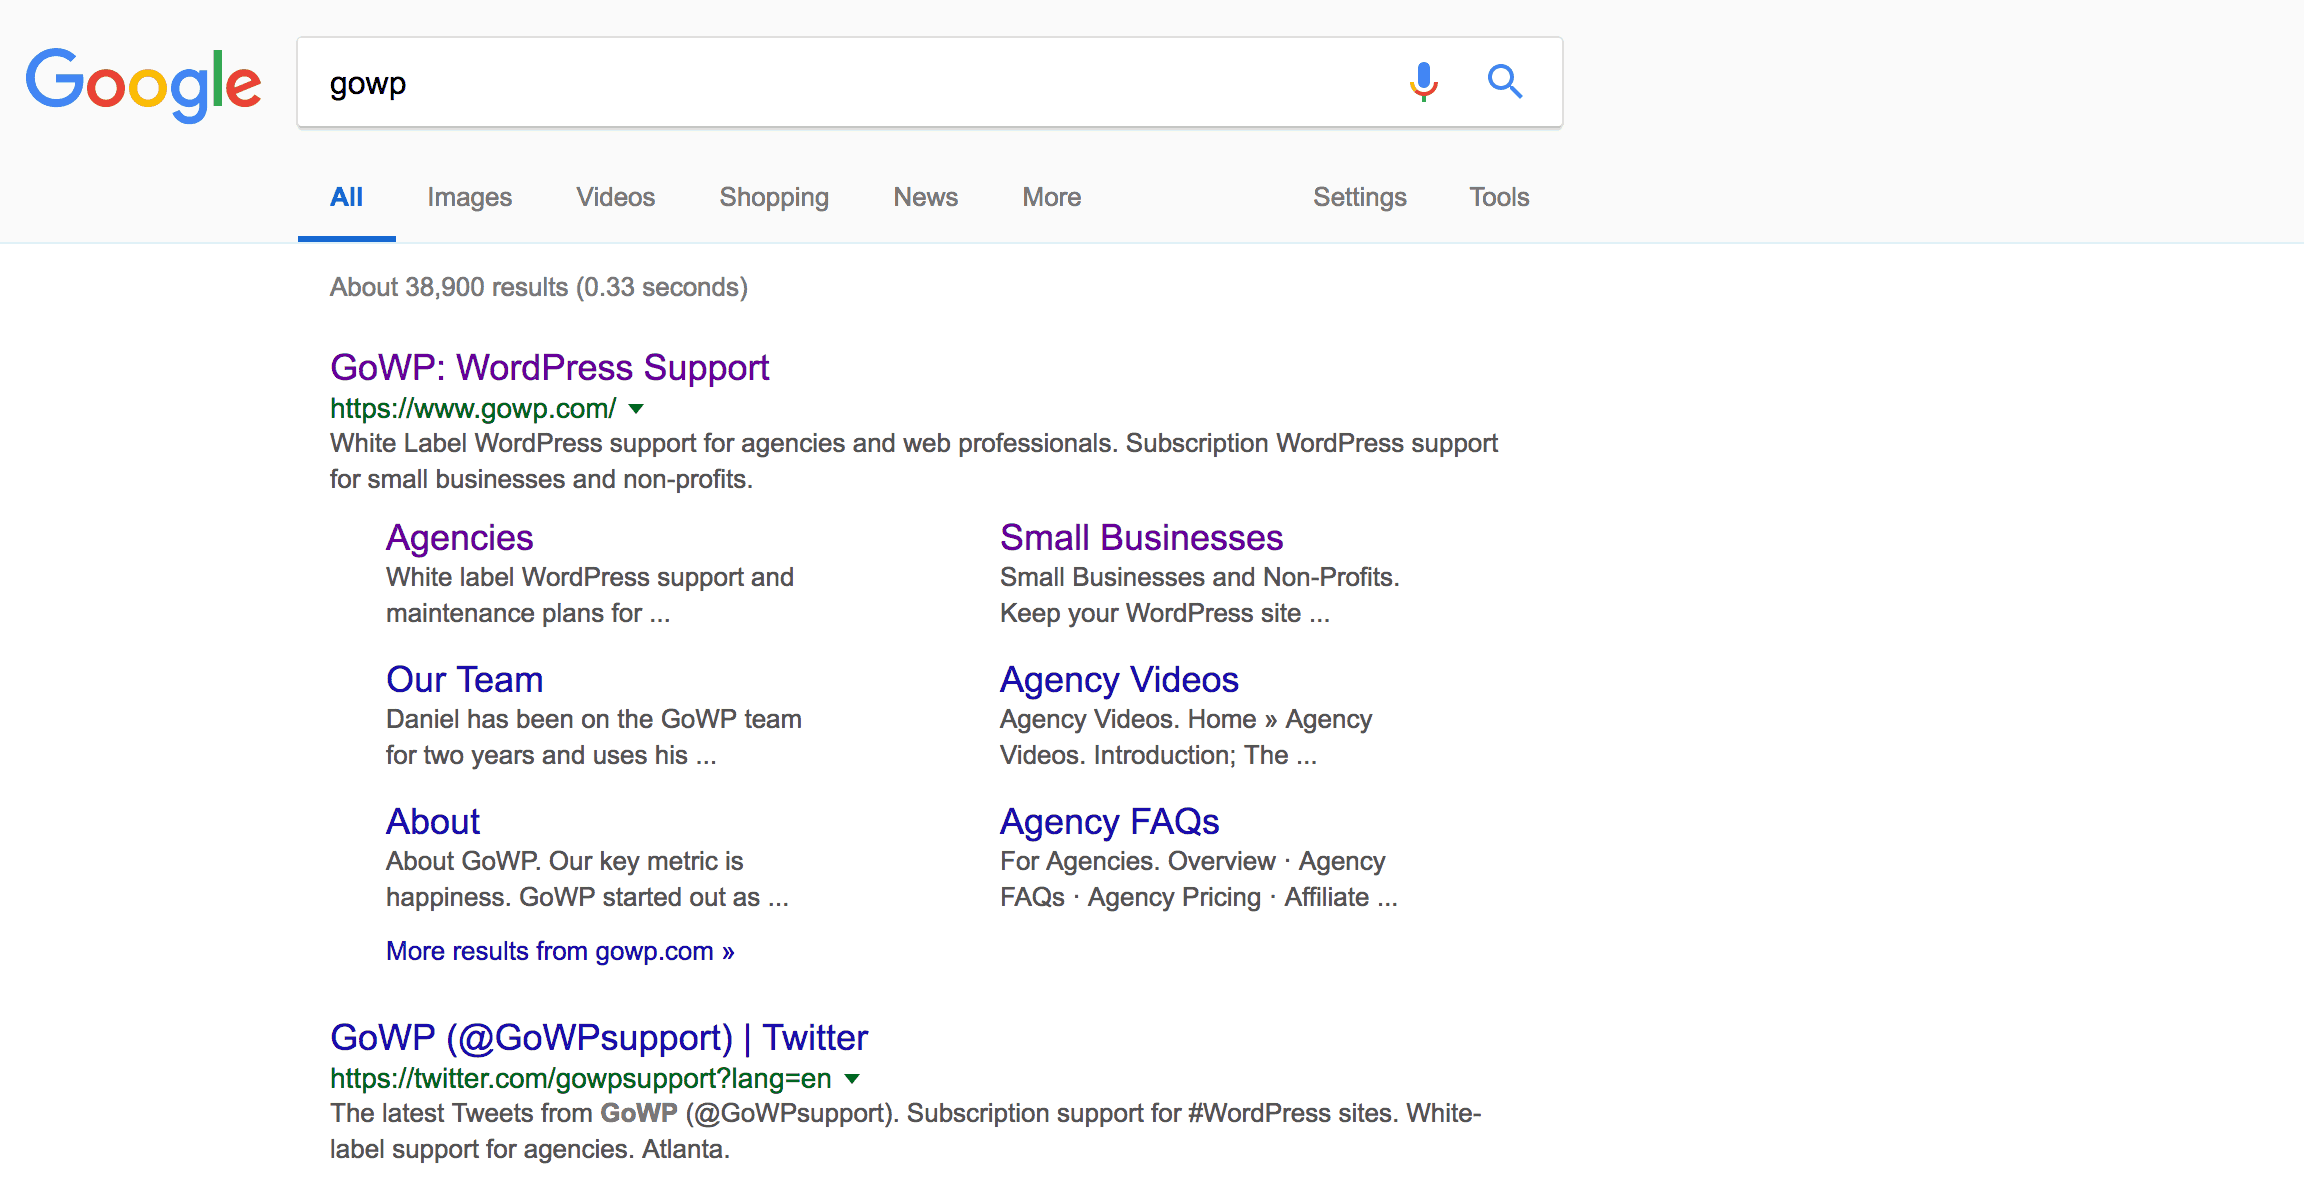Click the https://www.gowp.com/ green URL

coord(473,409)
